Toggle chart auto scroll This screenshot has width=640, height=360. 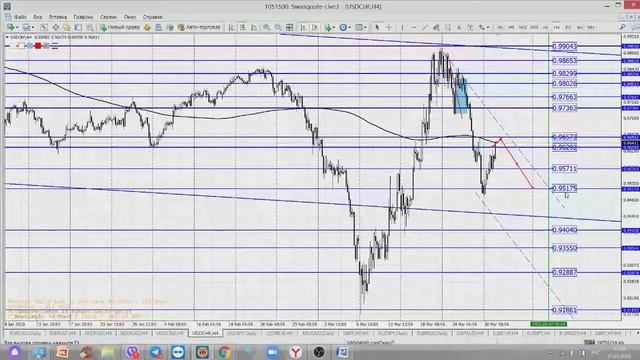[303, 27]
